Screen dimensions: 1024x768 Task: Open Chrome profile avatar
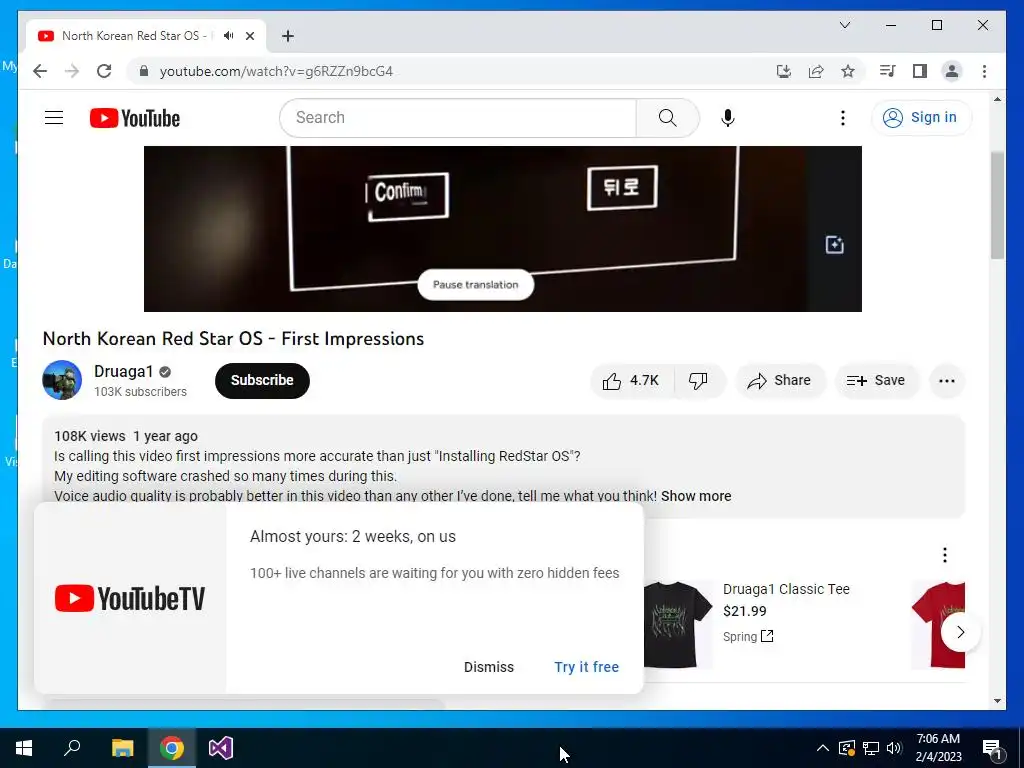pos(952,71)
